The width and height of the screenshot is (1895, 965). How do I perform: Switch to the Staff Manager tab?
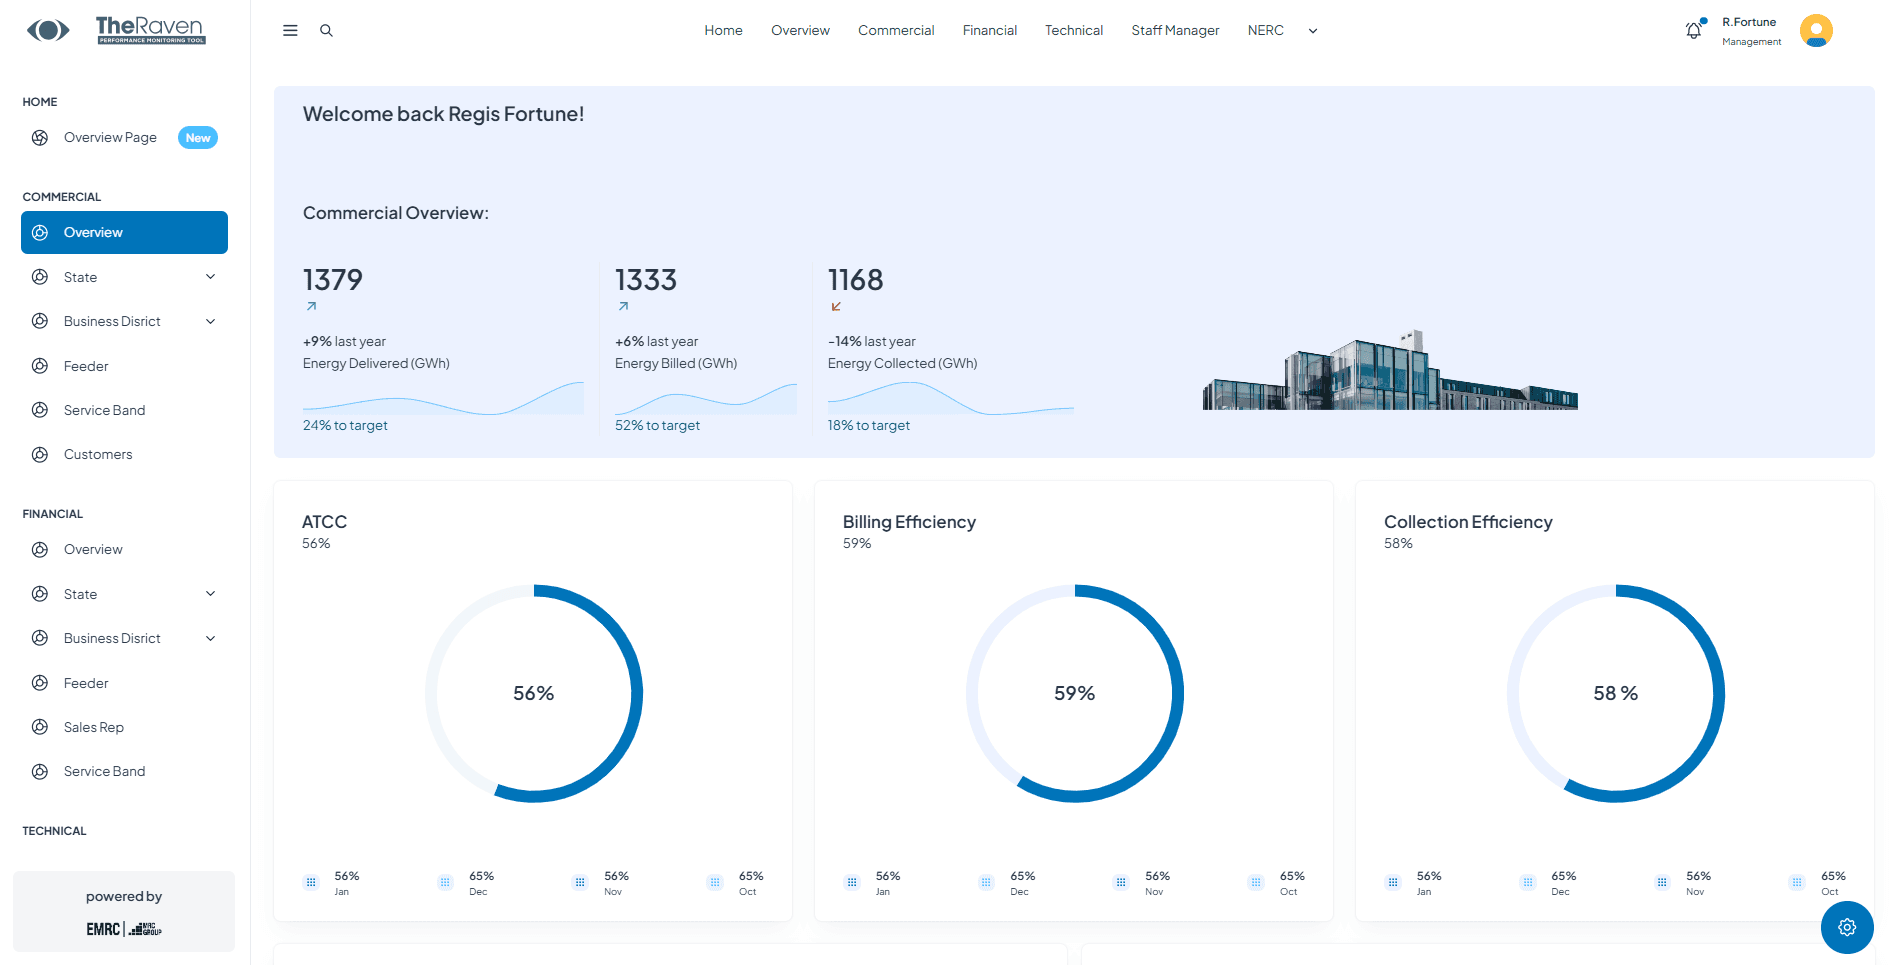pyautogui.click(x=1175, y=30)
